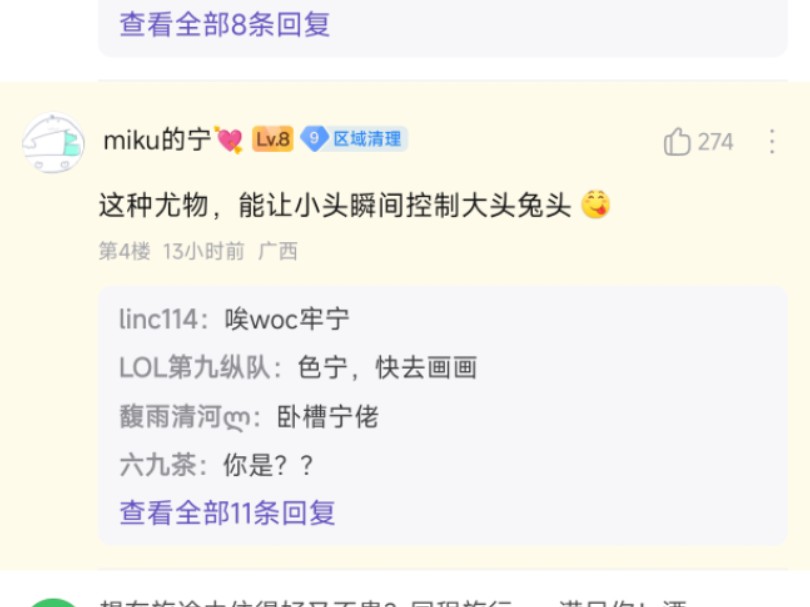
Task: Open username miku的宁 profile link
Action: pyautogui.click(x=157, y=139)
